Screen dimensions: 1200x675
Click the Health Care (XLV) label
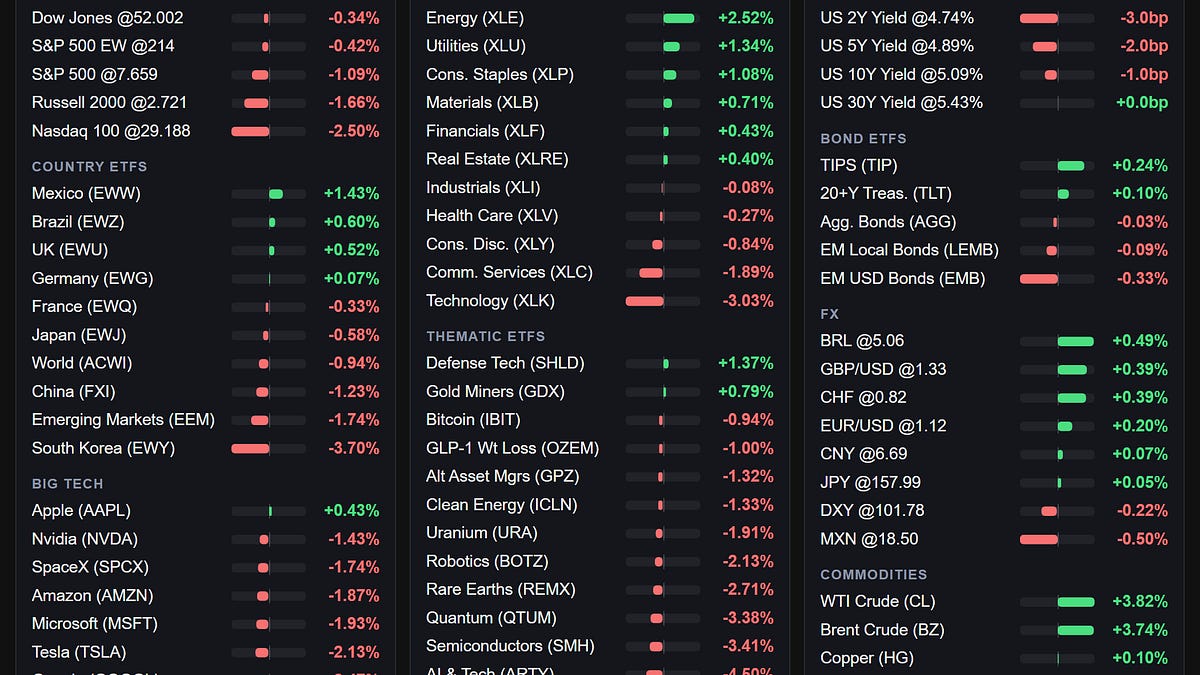492,216
